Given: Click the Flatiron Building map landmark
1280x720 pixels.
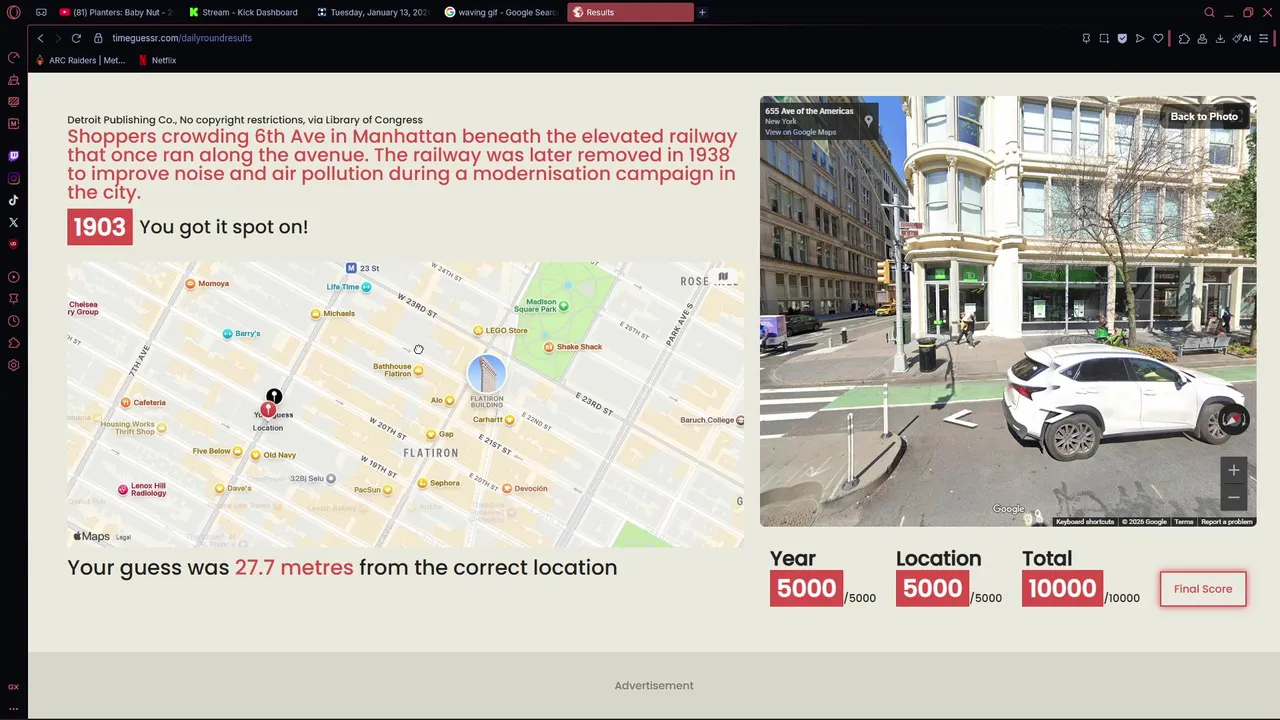Looking at the screenshot, I should click(487, 375).
